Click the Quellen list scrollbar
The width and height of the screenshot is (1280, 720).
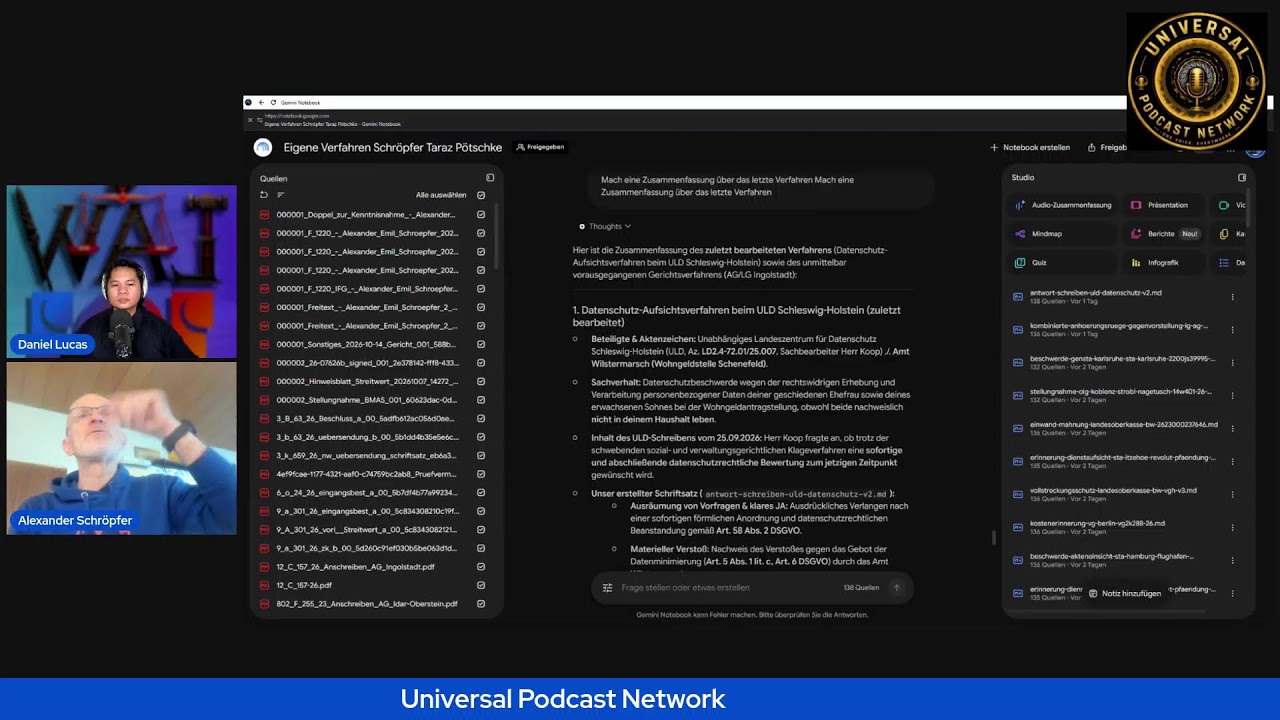pyautogui.click(x=497, y=235)
